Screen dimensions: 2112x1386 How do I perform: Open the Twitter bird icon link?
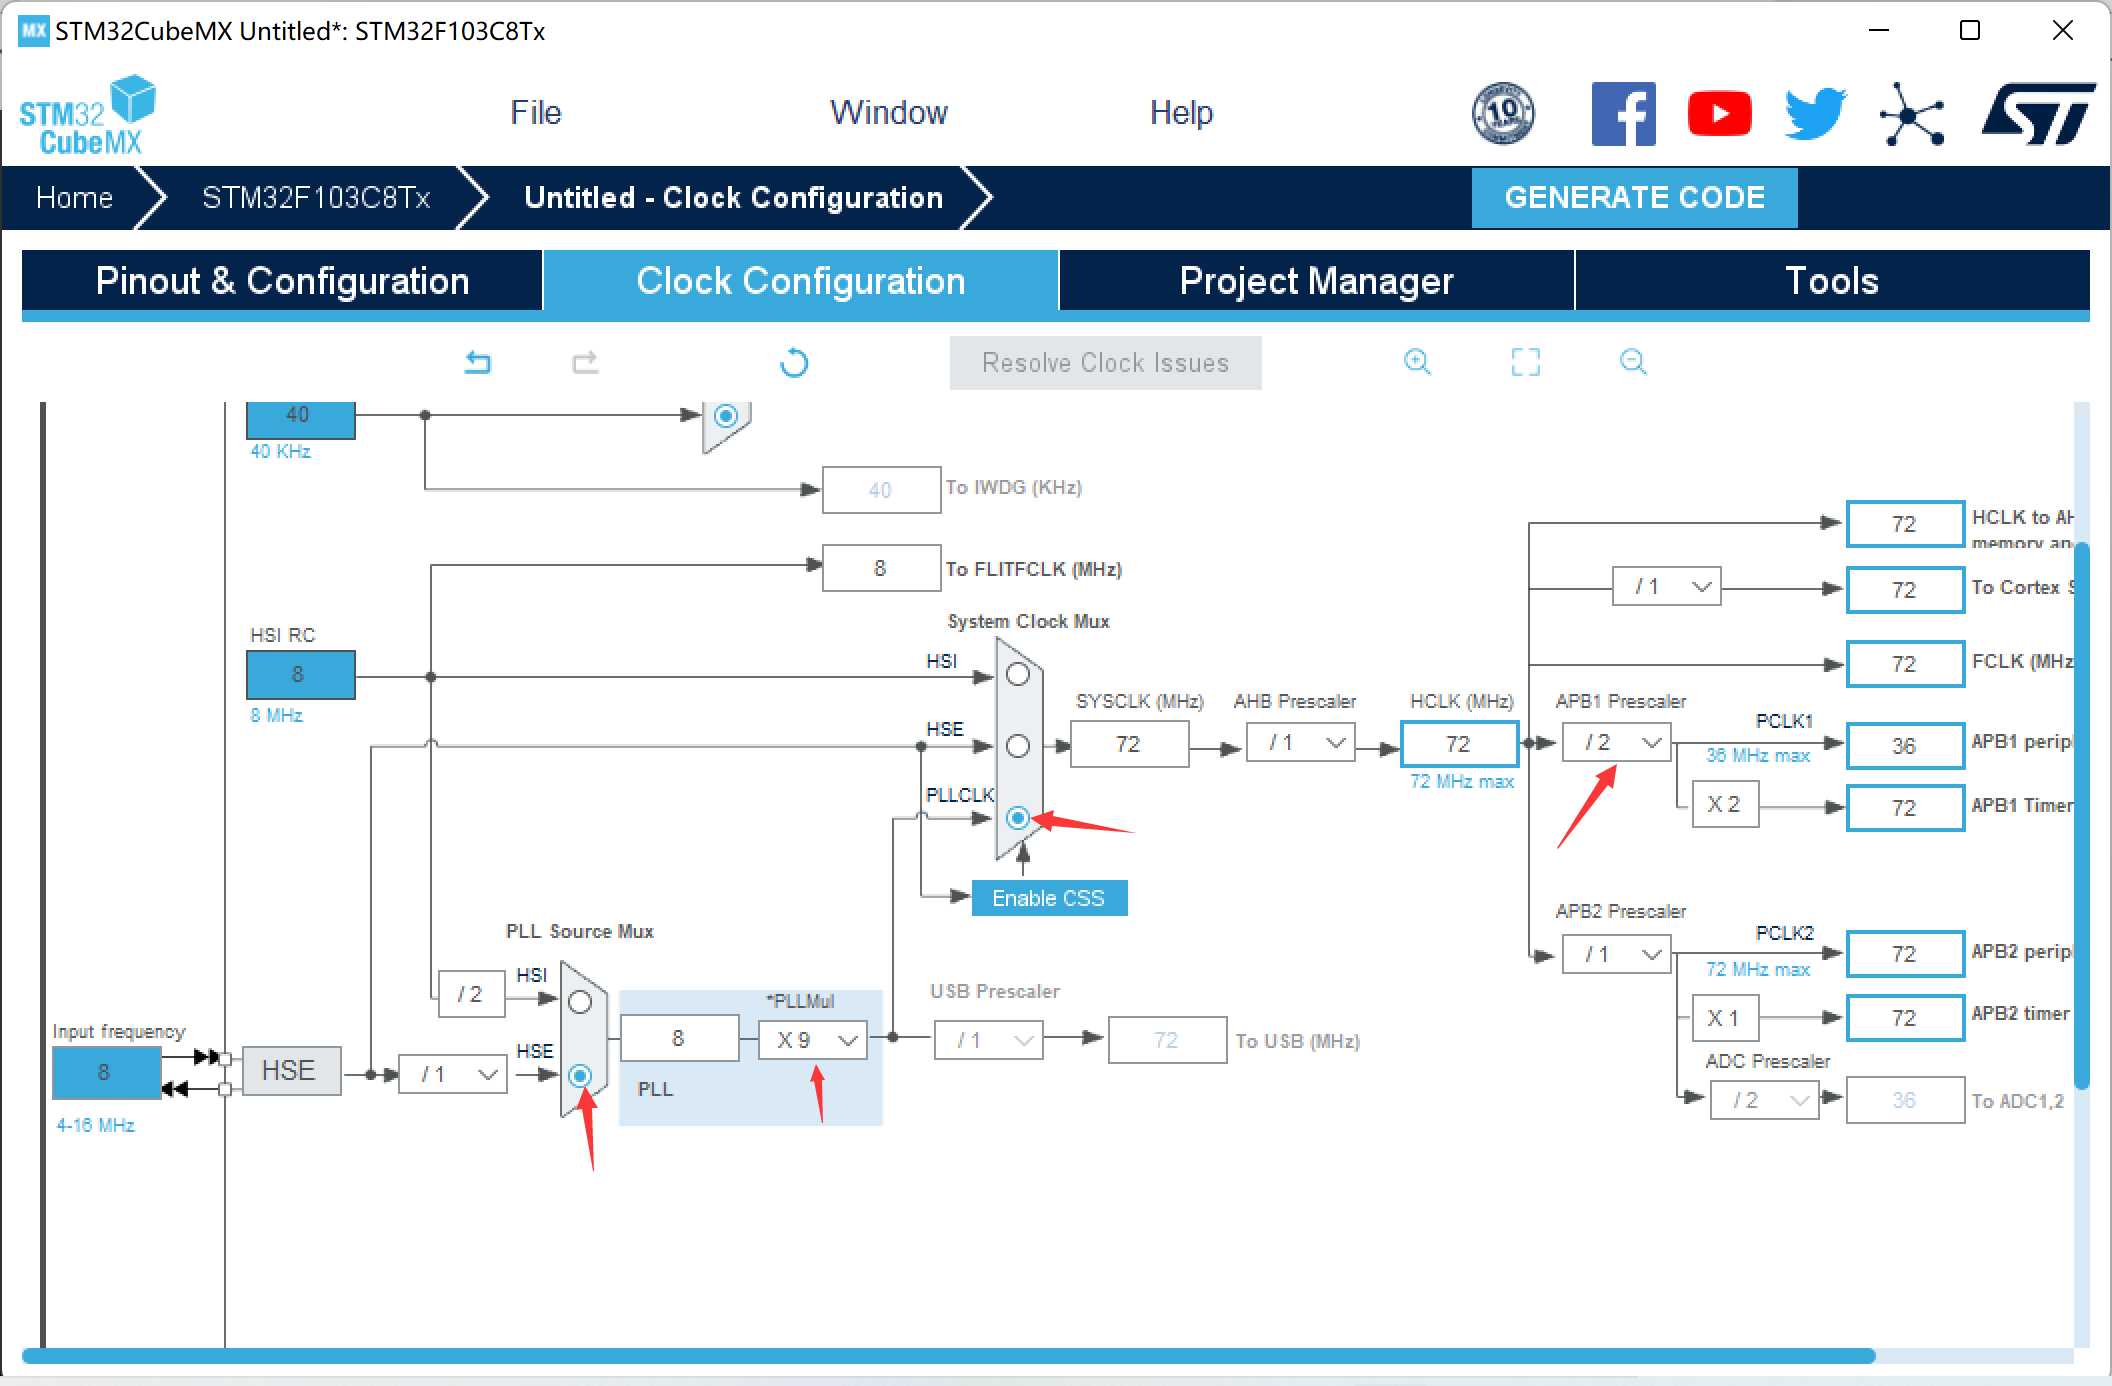tap(1816, 113)
